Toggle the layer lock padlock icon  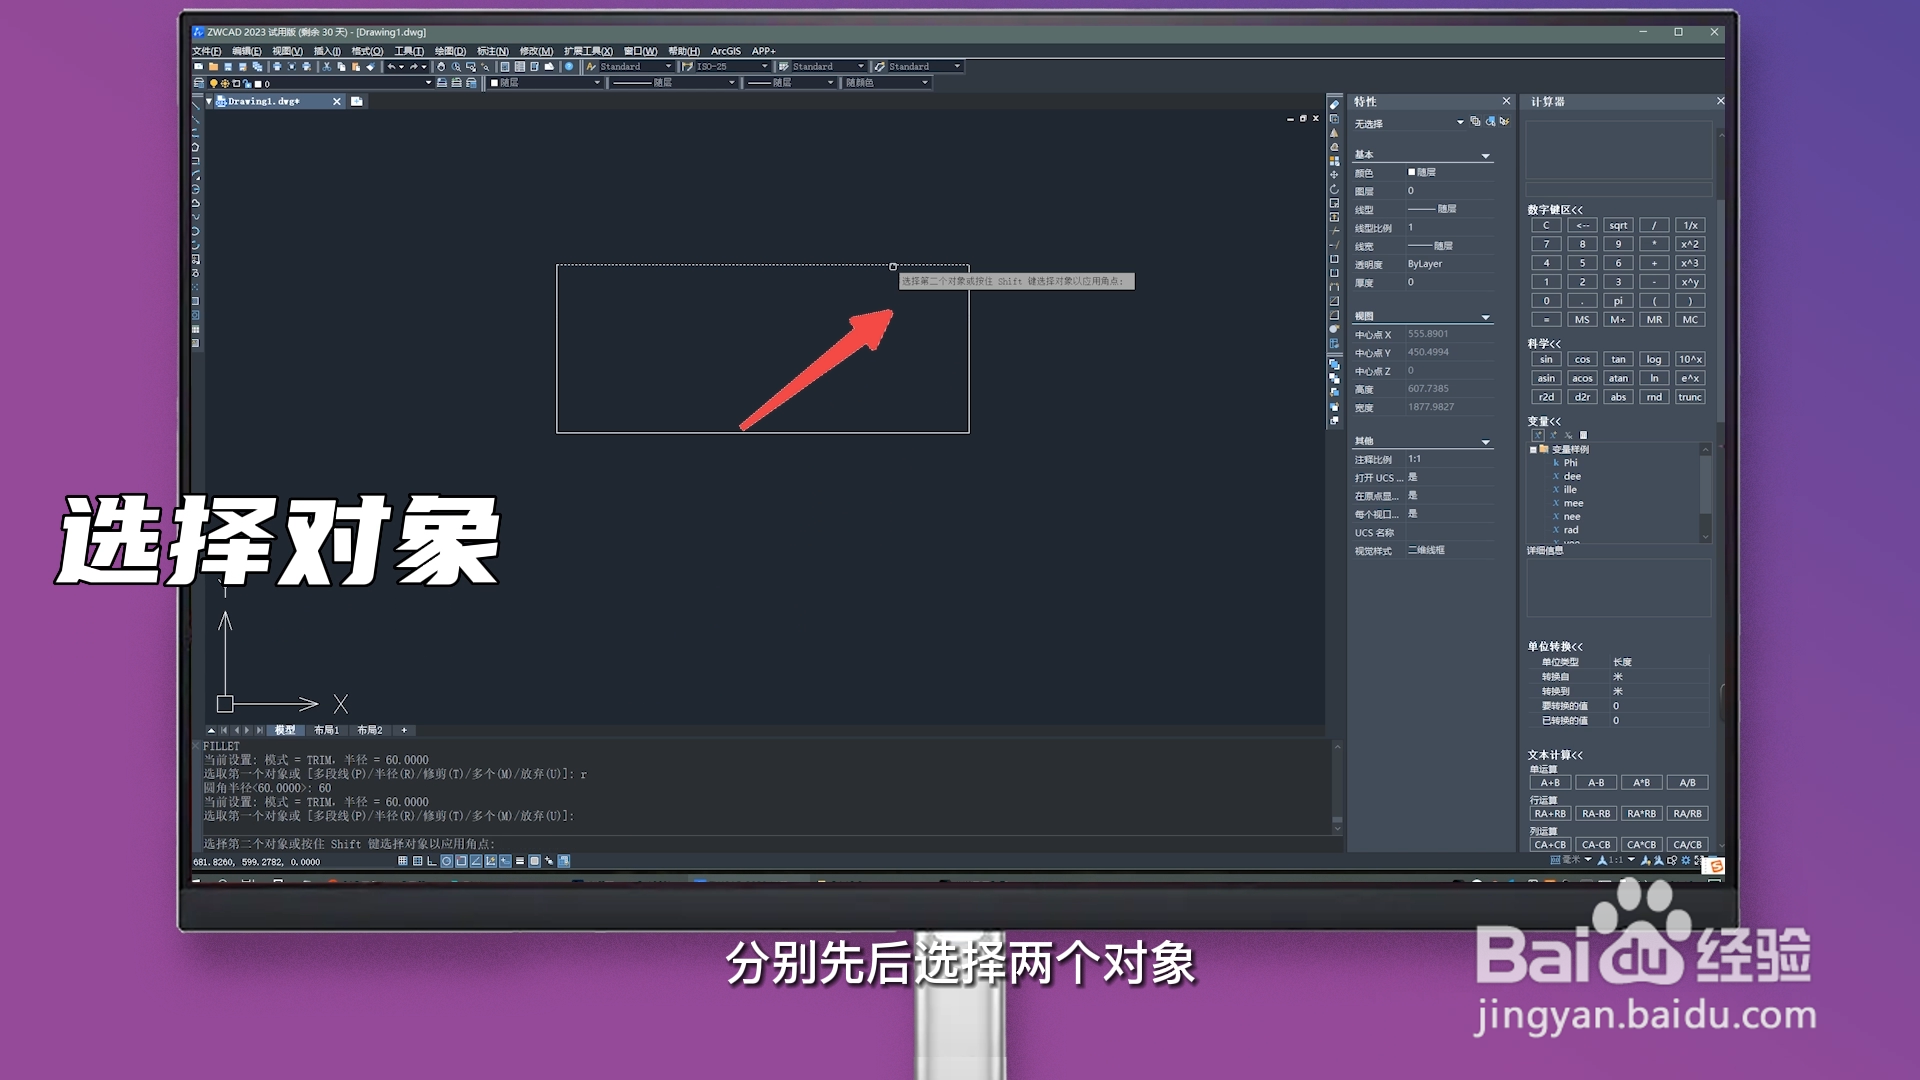[x=245, y=84]
